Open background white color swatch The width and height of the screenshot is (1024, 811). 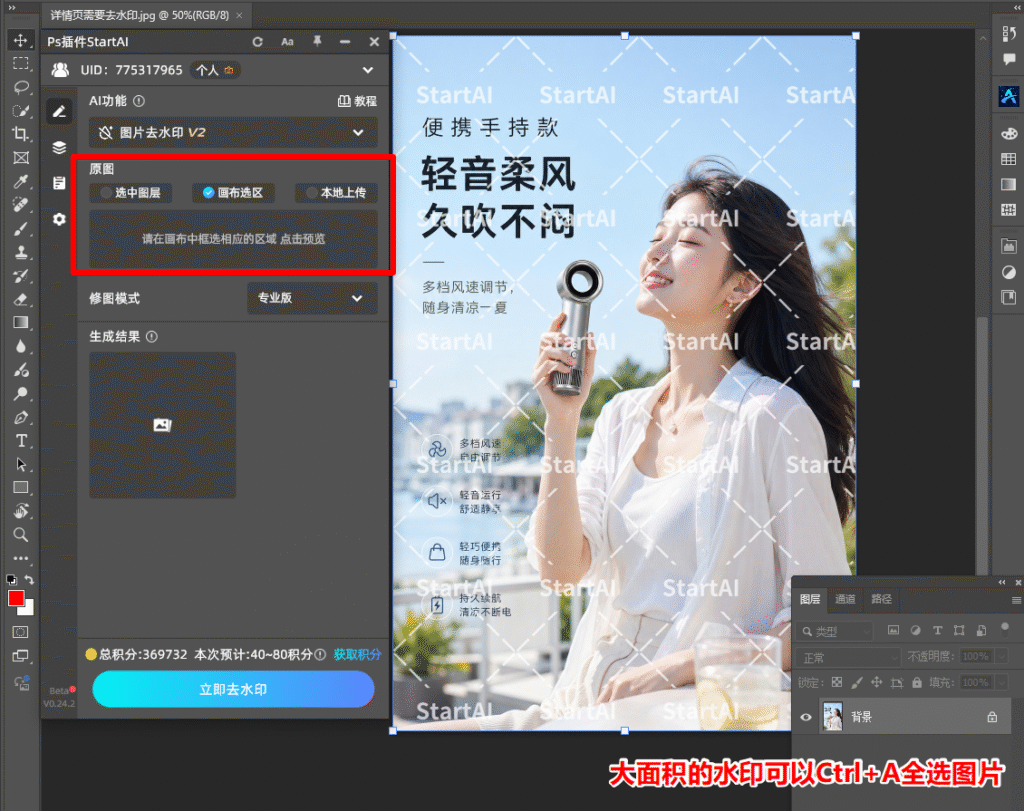(x=27, y=609)
